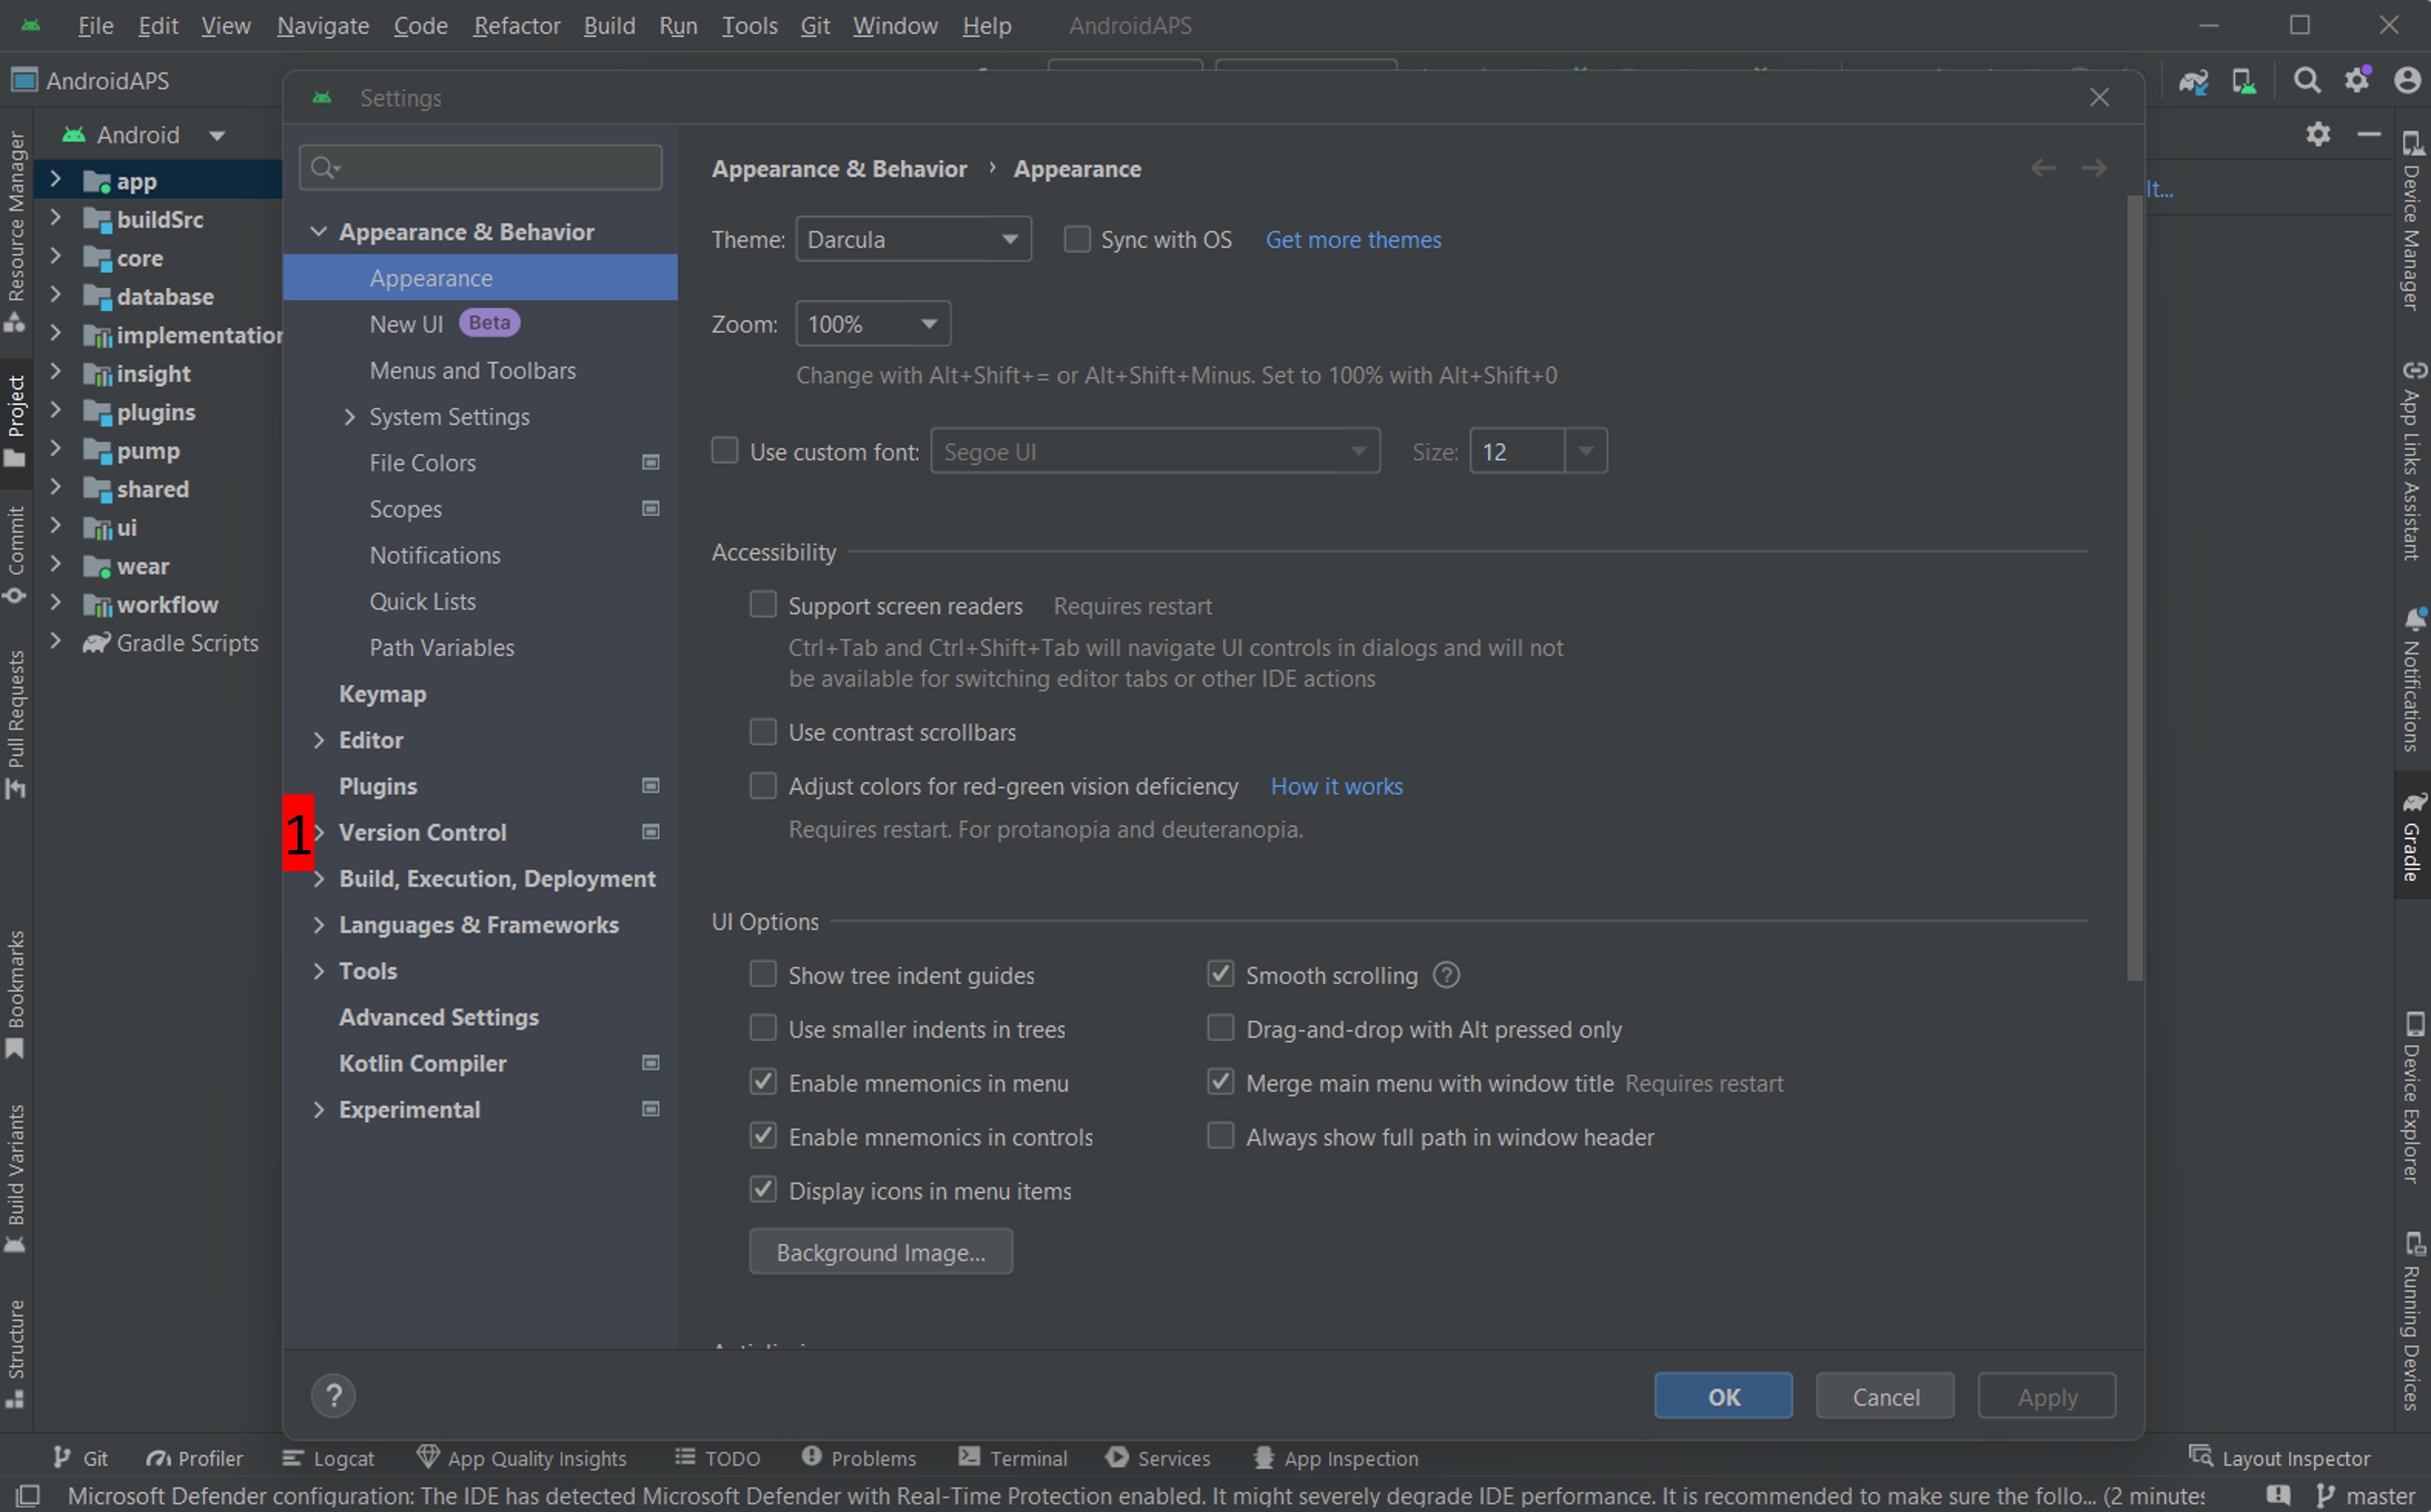2431x1512 pixels.
Task: Click the Settings search field
Action: click(480, 168)
